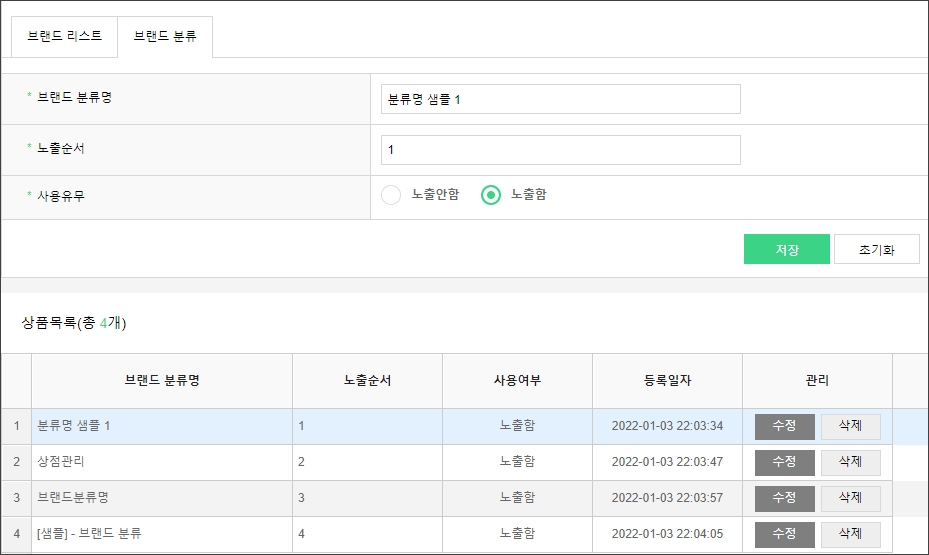Focus the 노출순서 input field

[560, 150]
